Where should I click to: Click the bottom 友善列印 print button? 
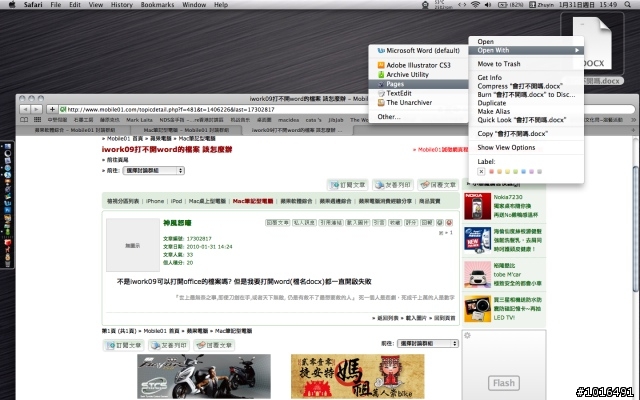pos(169,345)
